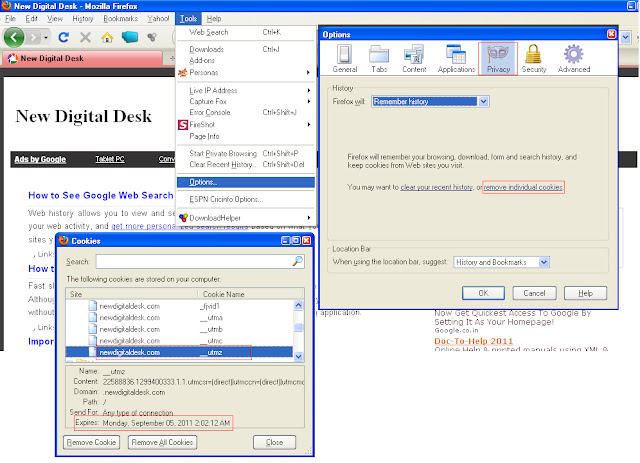Screen dimensions: 640x463
Task: Click the 'Site' column header
Action: pyautogui.click(x=132, y=294)
